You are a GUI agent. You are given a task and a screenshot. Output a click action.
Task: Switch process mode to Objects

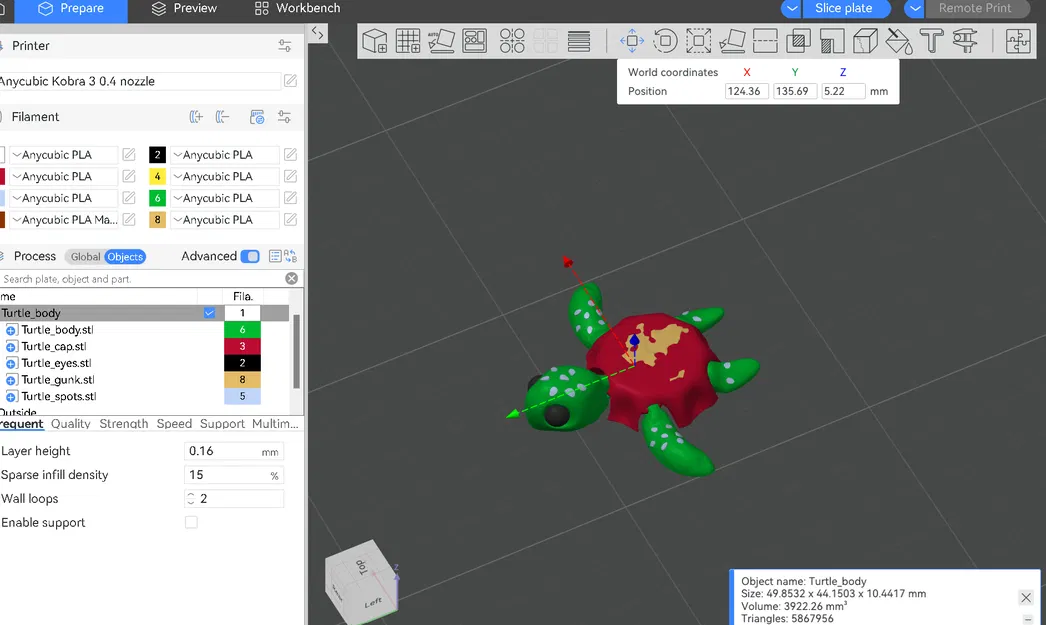(125, 257)
